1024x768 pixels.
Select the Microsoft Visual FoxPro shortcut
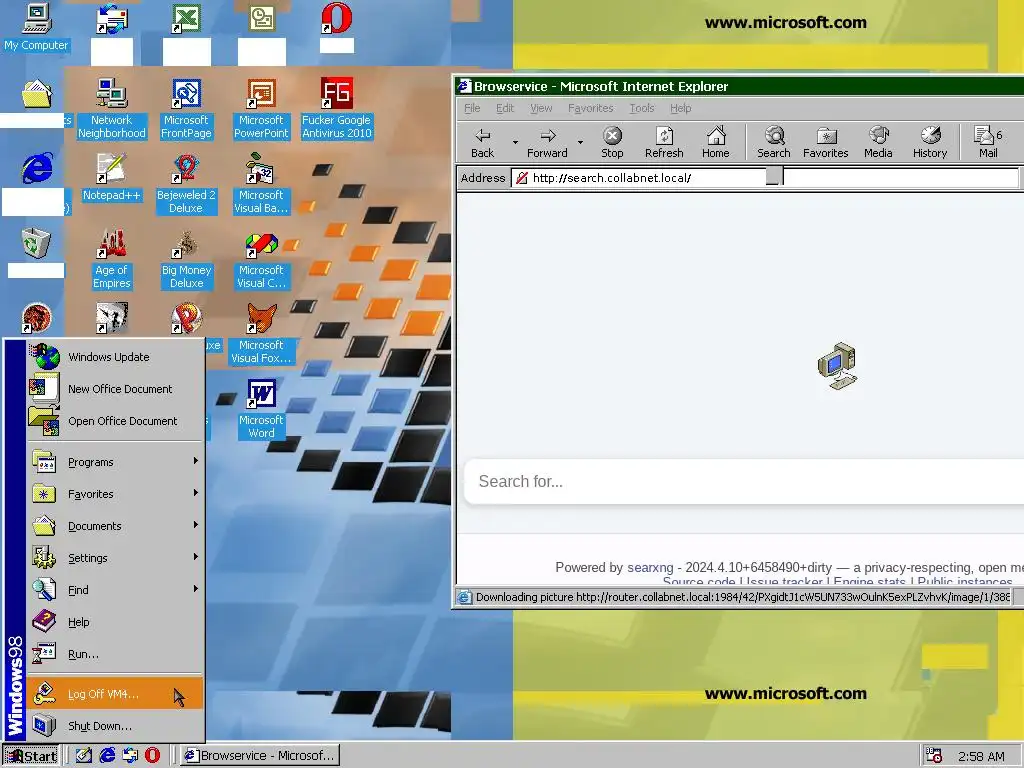click(261, 334)
